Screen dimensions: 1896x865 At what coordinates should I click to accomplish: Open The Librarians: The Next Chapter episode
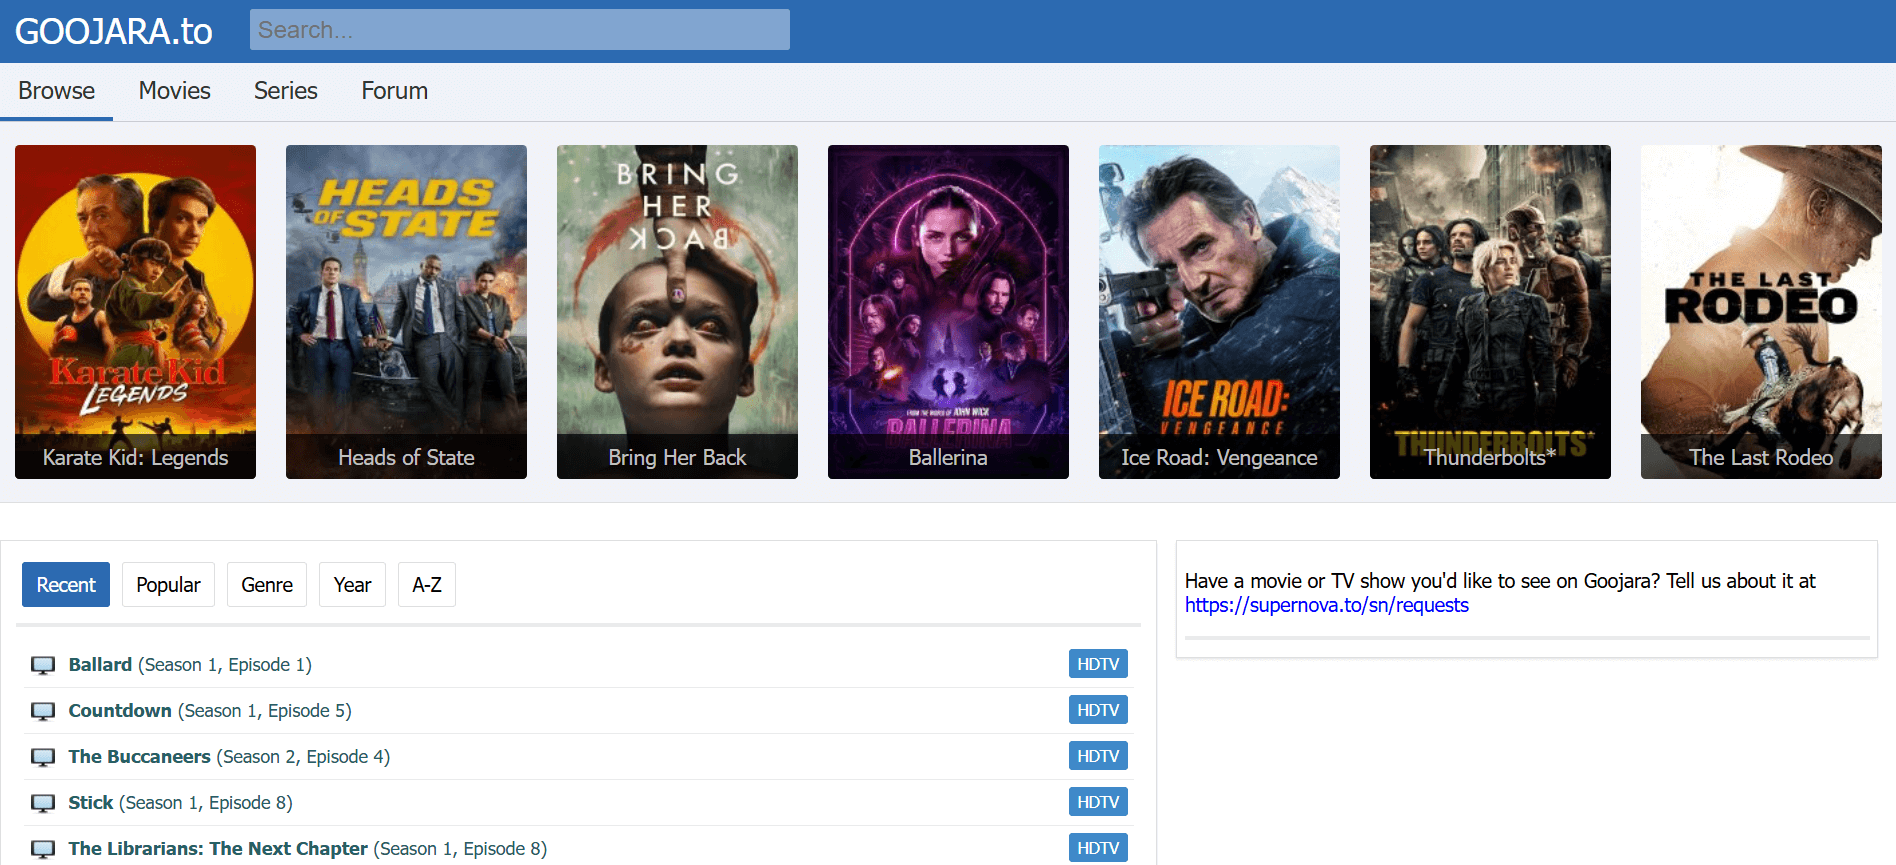pos(308,849)
